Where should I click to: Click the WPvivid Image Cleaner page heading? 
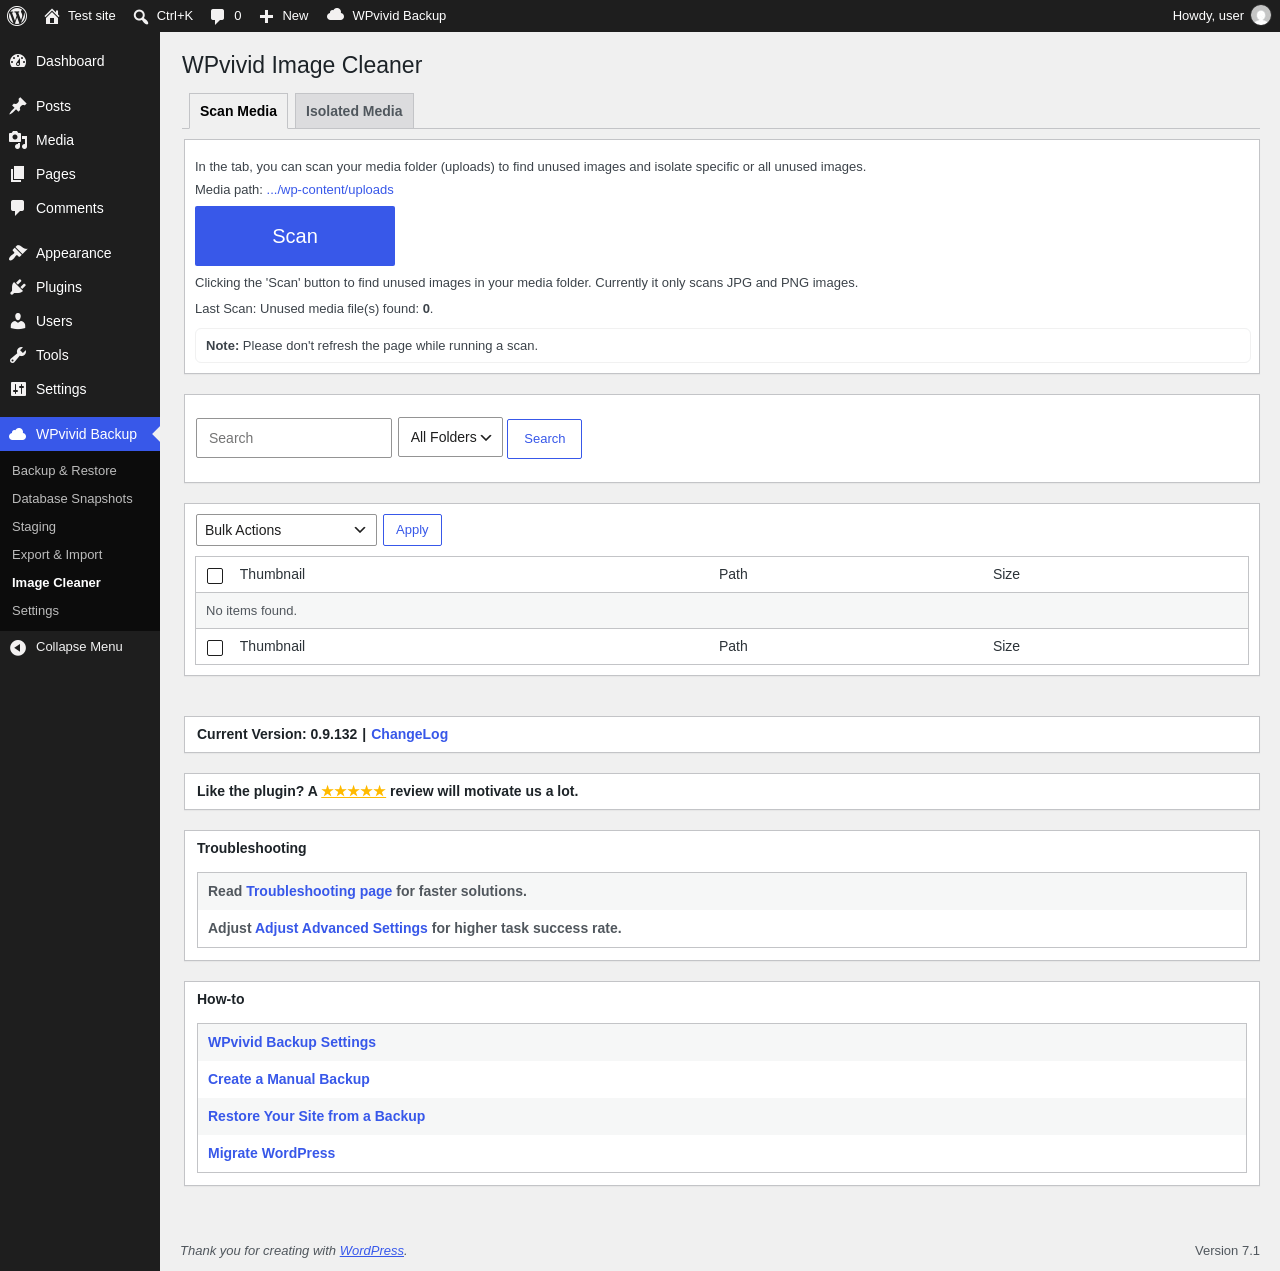302,65
